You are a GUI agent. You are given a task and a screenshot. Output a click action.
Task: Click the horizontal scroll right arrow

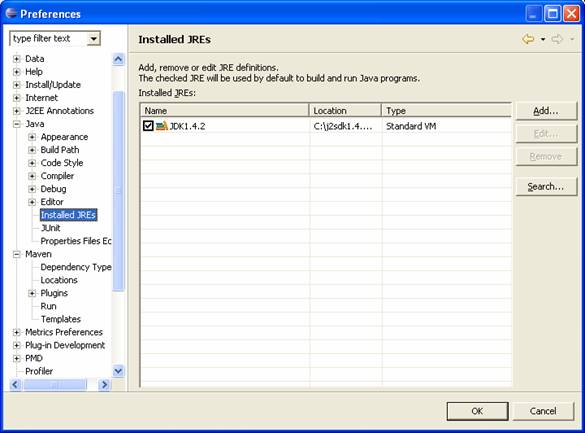(x=104, y=385)
